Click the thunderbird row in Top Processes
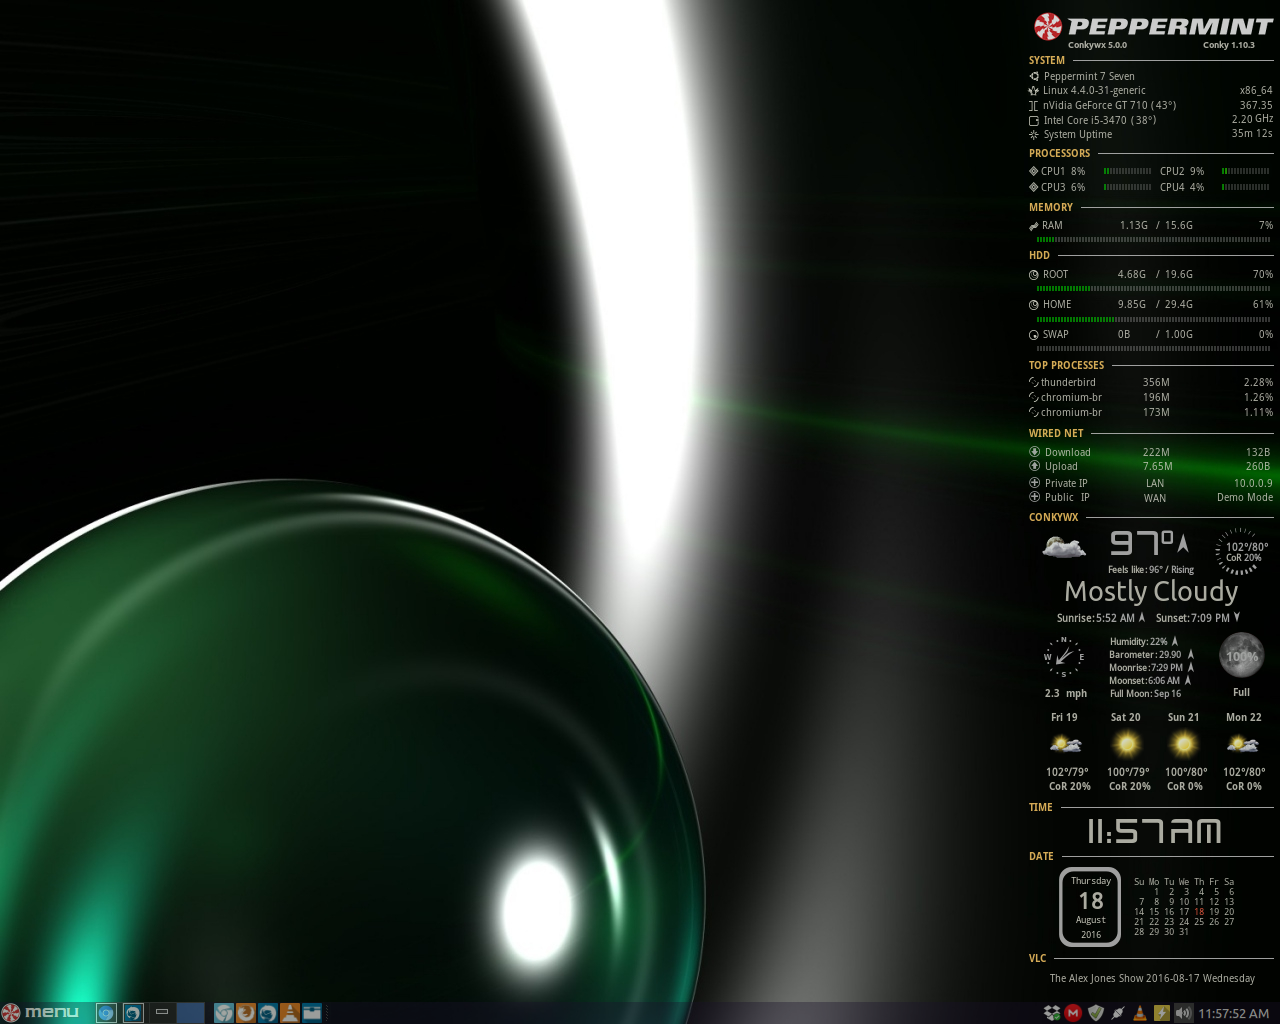Screen dimensions: 1280x1024 pos(1151,382)
